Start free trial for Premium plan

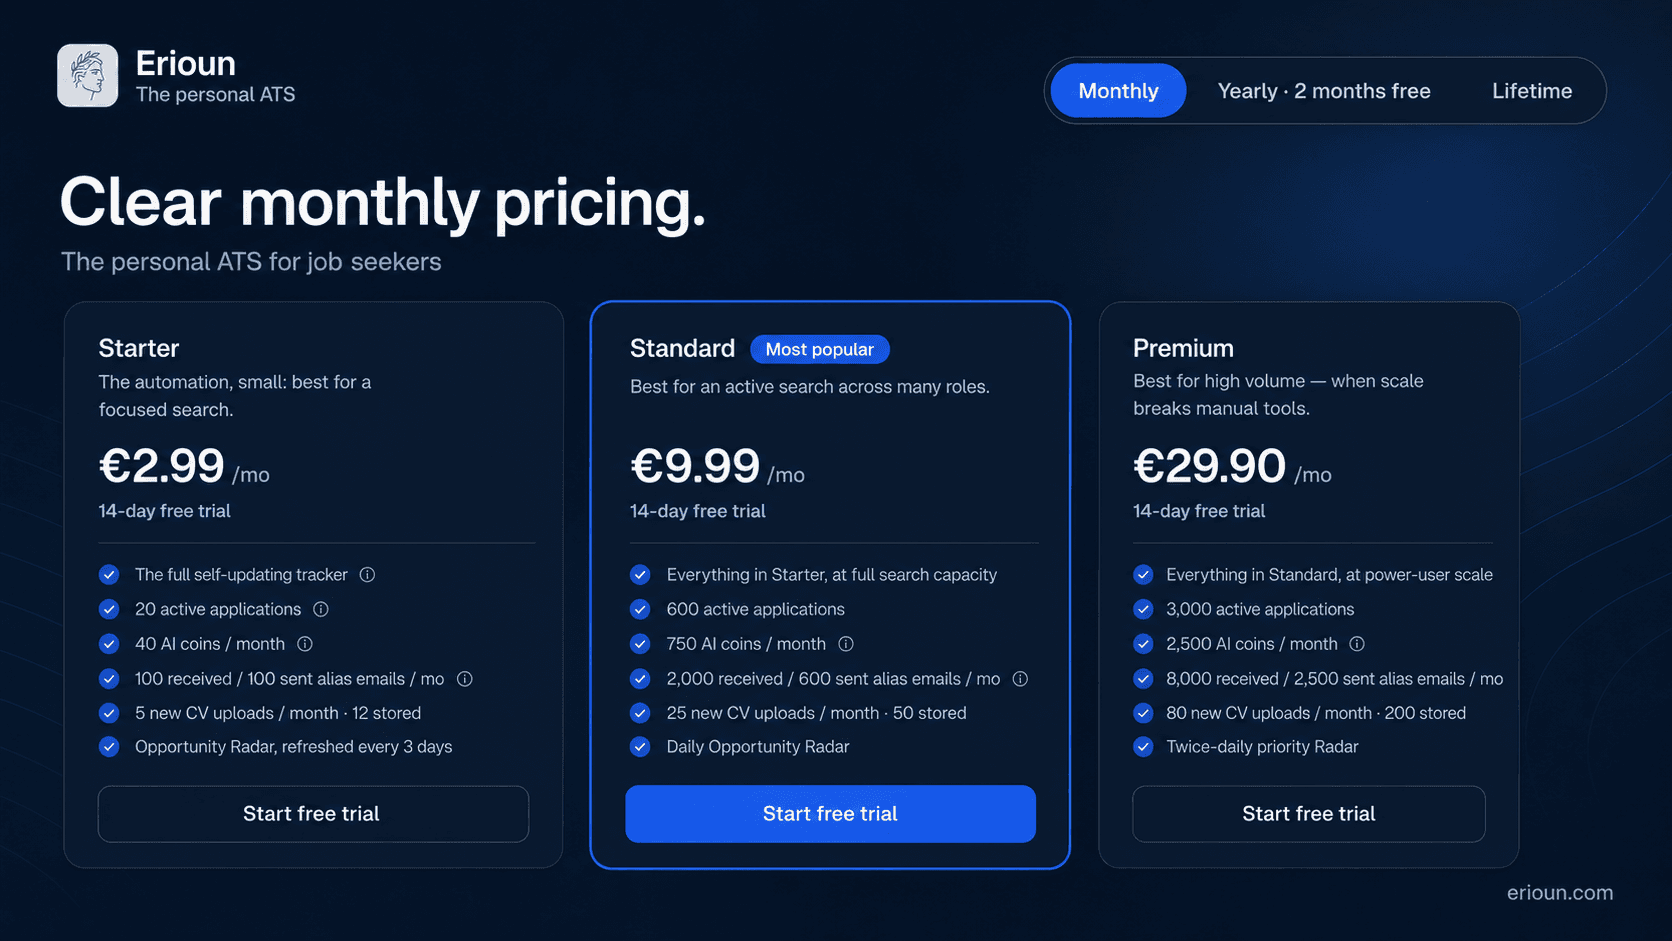(1308, 814)
